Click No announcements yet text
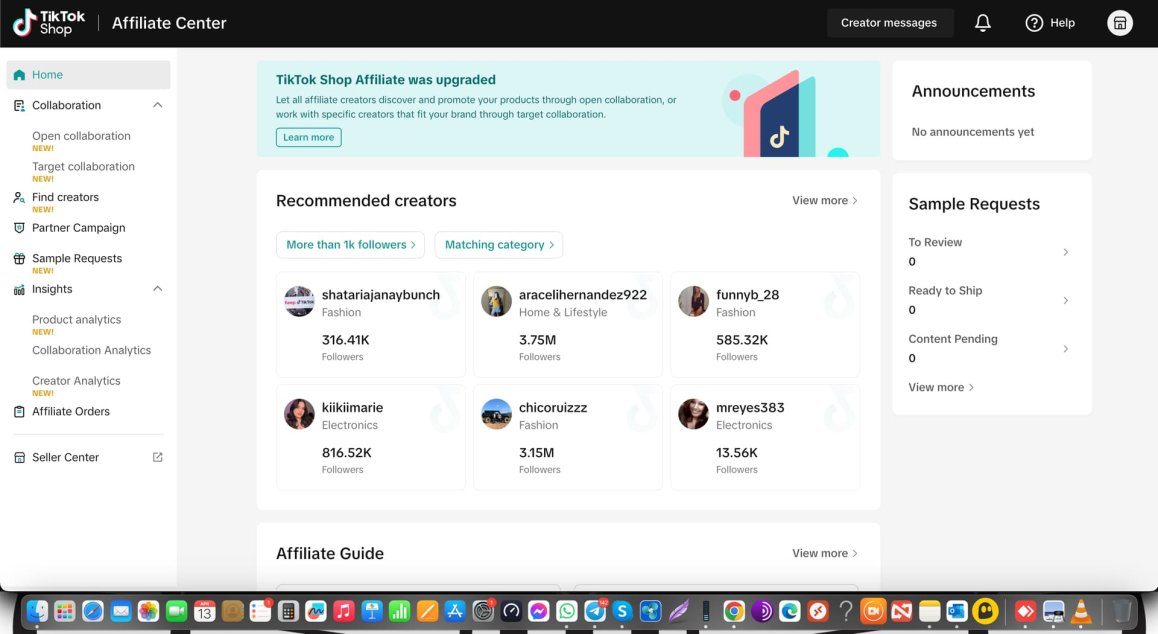The image size is (1158, 634). (x=973, y=132)
